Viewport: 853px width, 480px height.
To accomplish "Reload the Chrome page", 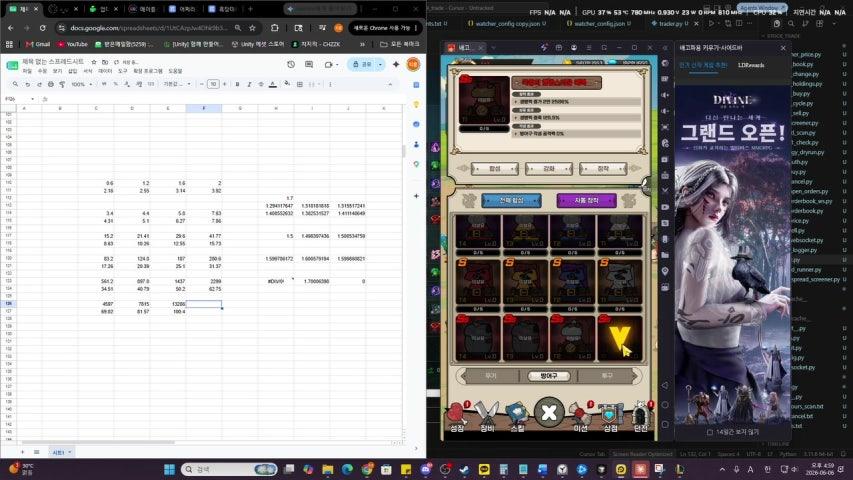I will click(42, 28).
